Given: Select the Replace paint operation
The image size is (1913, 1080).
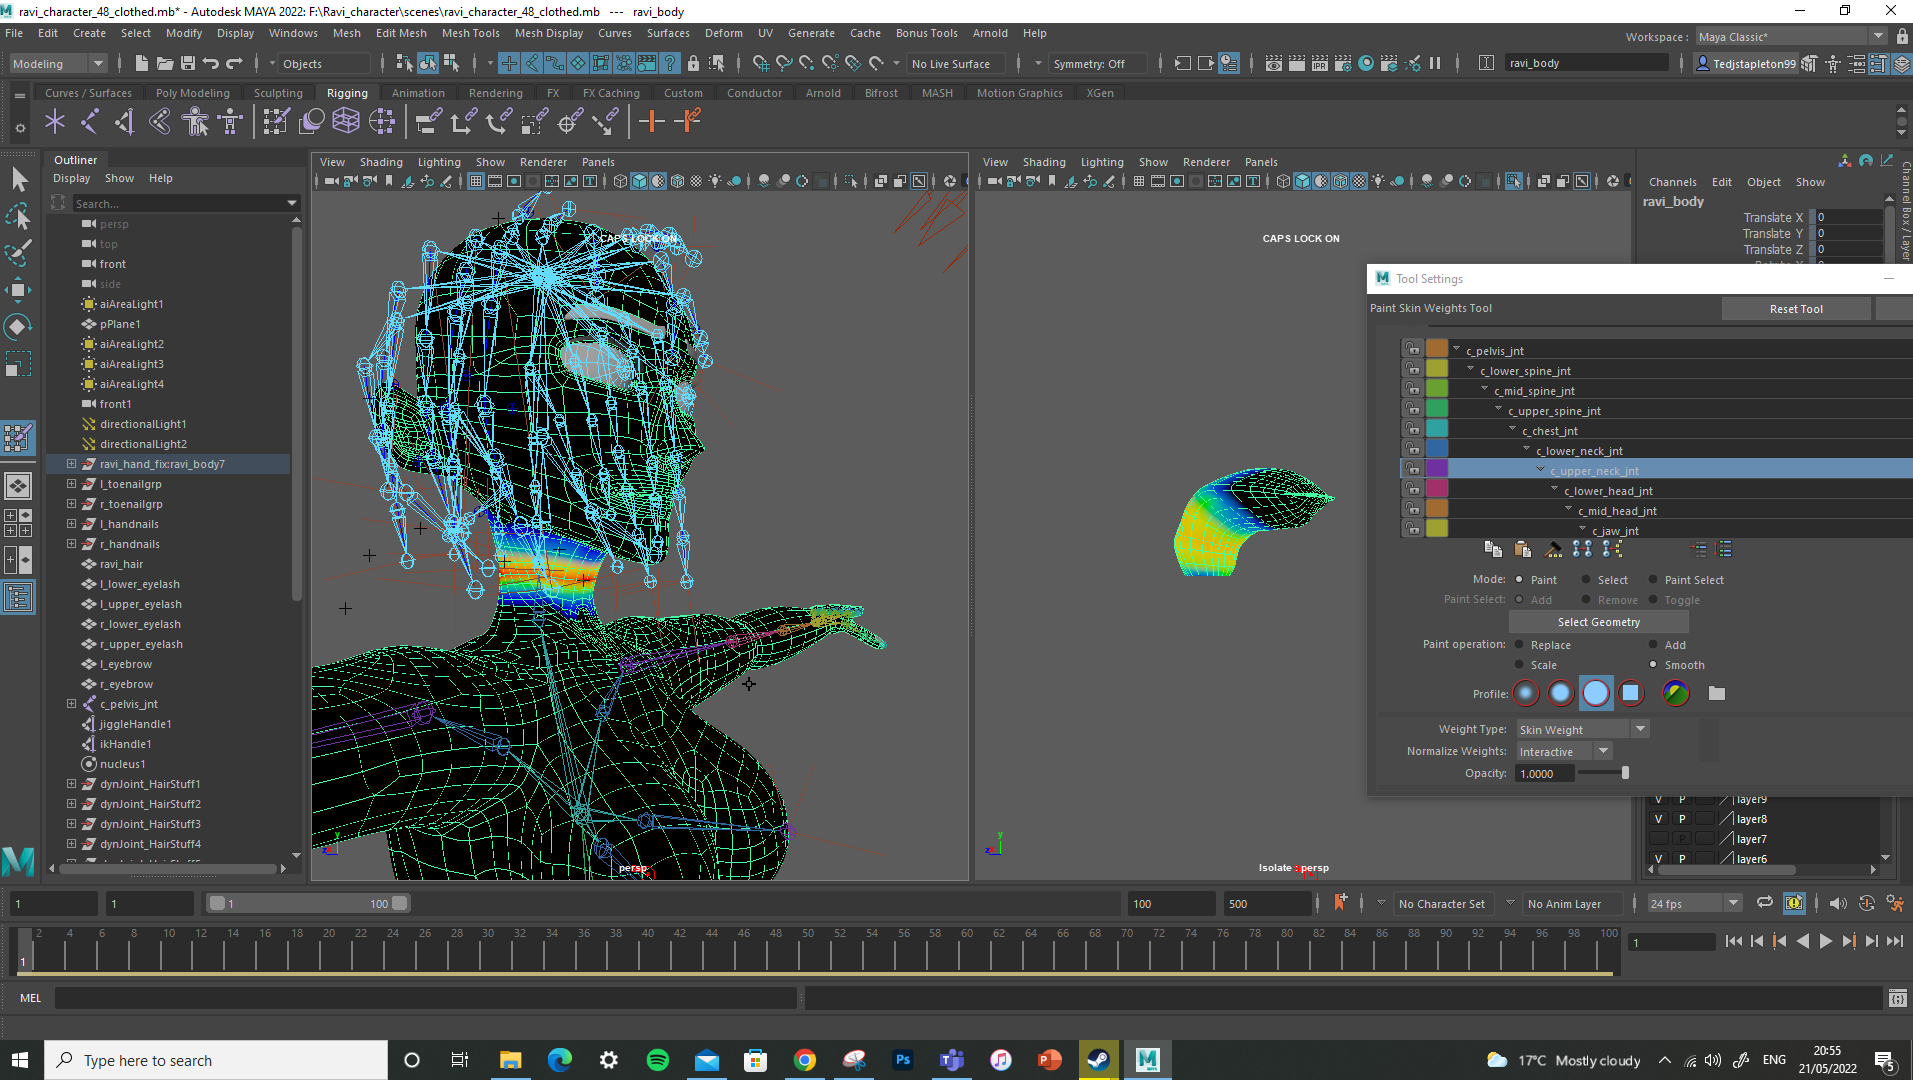Looking at the screenshot, I should [1520, 645].
